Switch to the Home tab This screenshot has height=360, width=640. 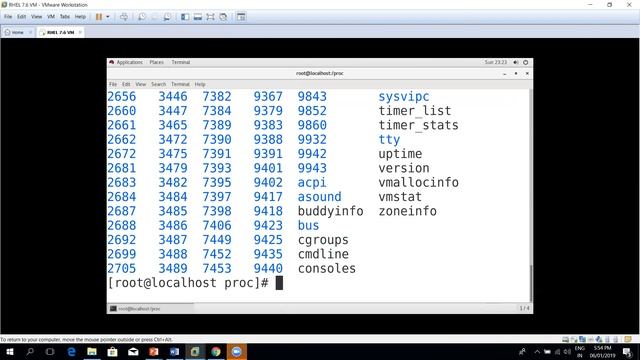18,32
